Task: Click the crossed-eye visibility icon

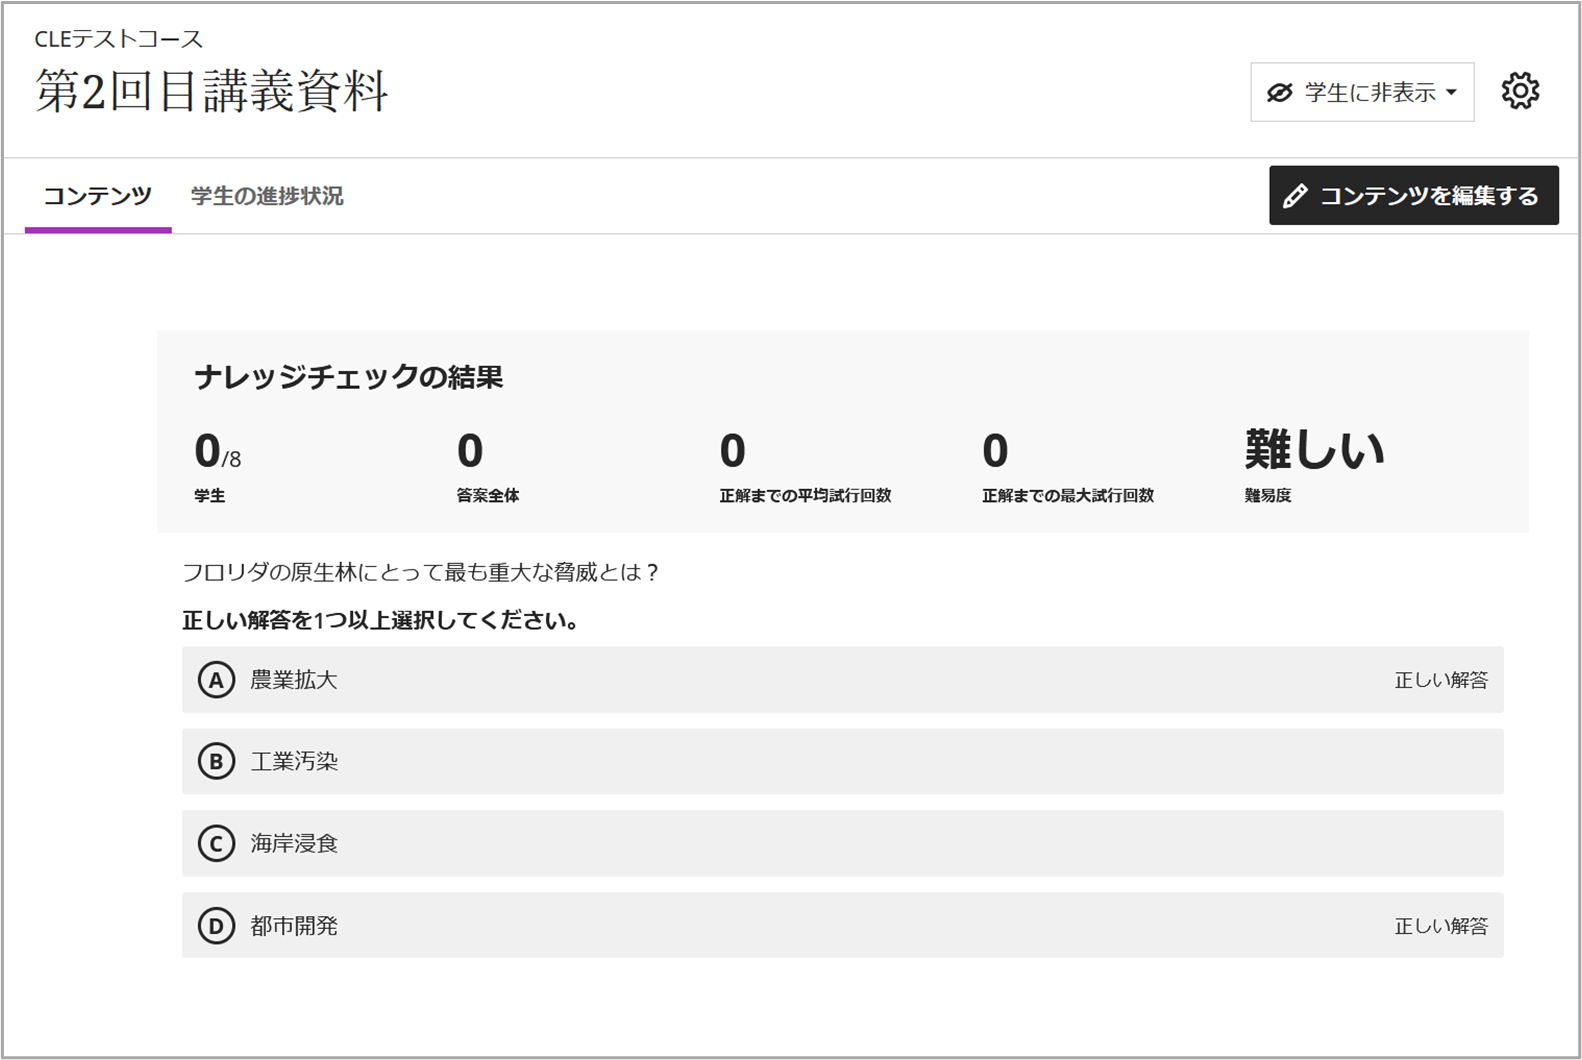Action: (x=1279, y=93)
